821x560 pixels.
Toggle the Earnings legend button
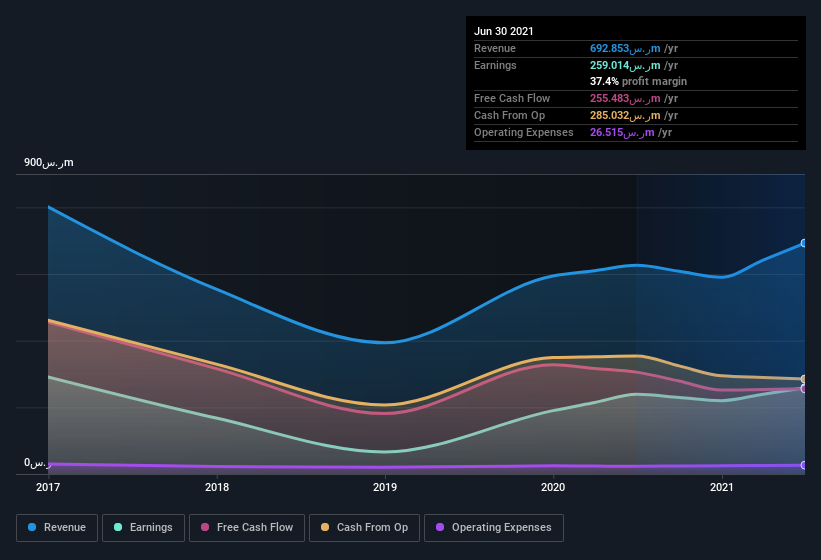coord(143,528)
